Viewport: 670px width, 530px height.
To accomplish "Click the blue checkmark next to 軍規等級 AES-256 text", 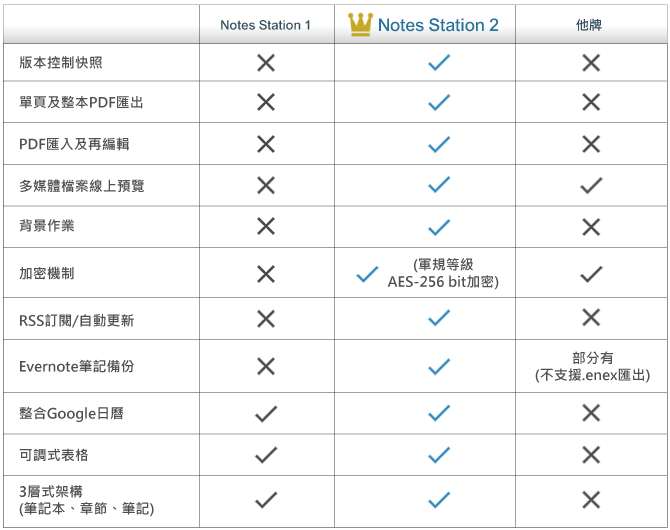I will 367,273.
